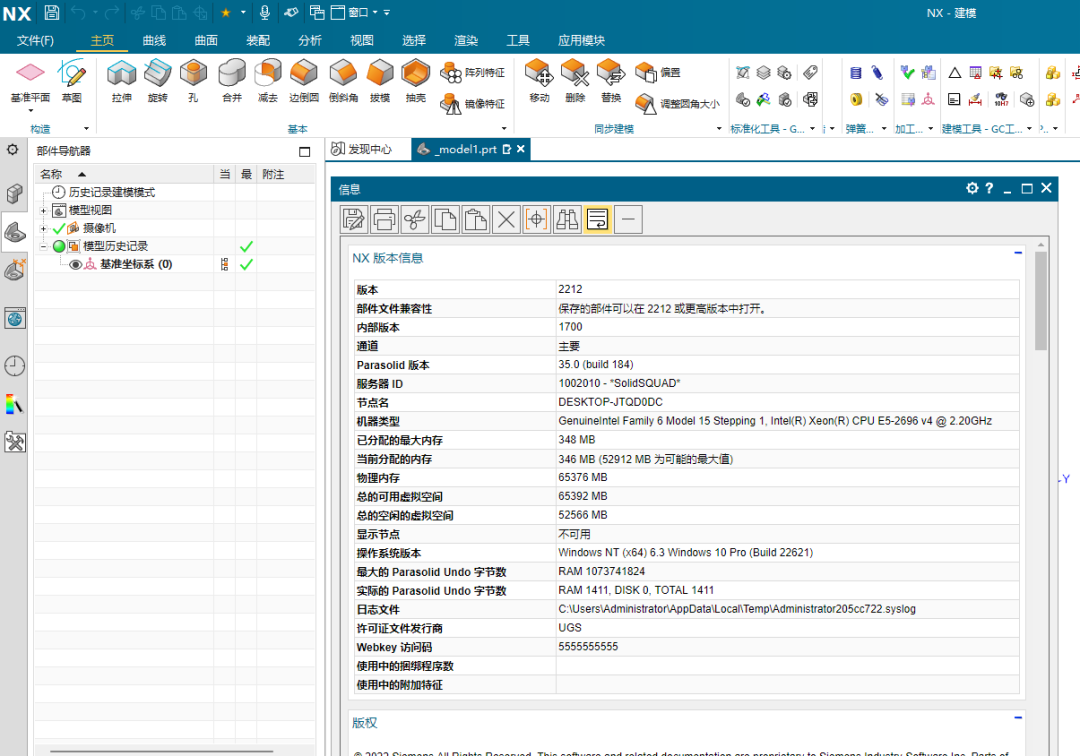The height and width of the screenshot is (756, 1080).
Task: Click the 5555555555 Webkey value
Action: pos(588,647)
